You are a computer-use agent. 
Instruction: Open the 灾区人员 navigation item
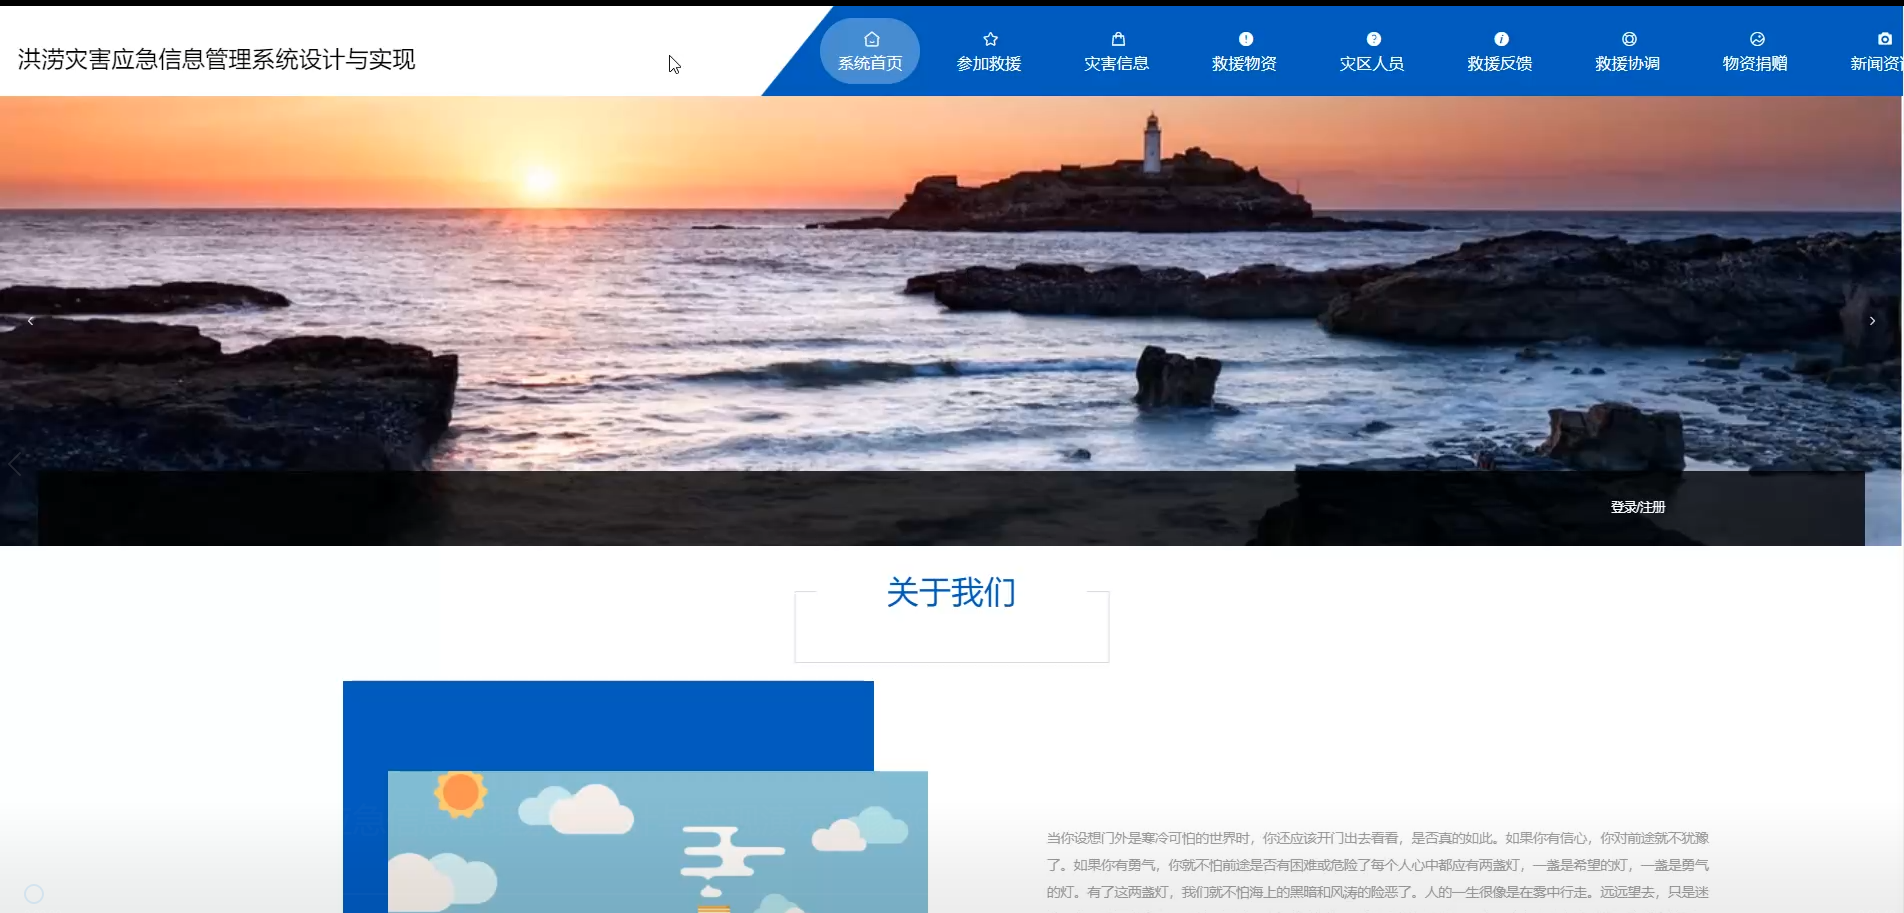click(x=1372, y=62)
